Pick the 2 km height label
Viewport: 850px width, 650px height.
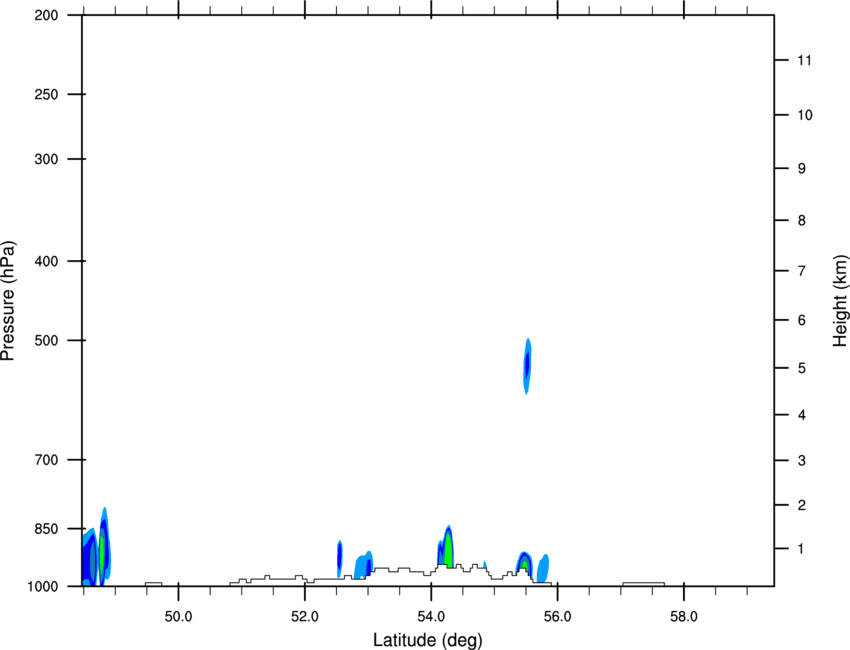(x=802, y=505)
